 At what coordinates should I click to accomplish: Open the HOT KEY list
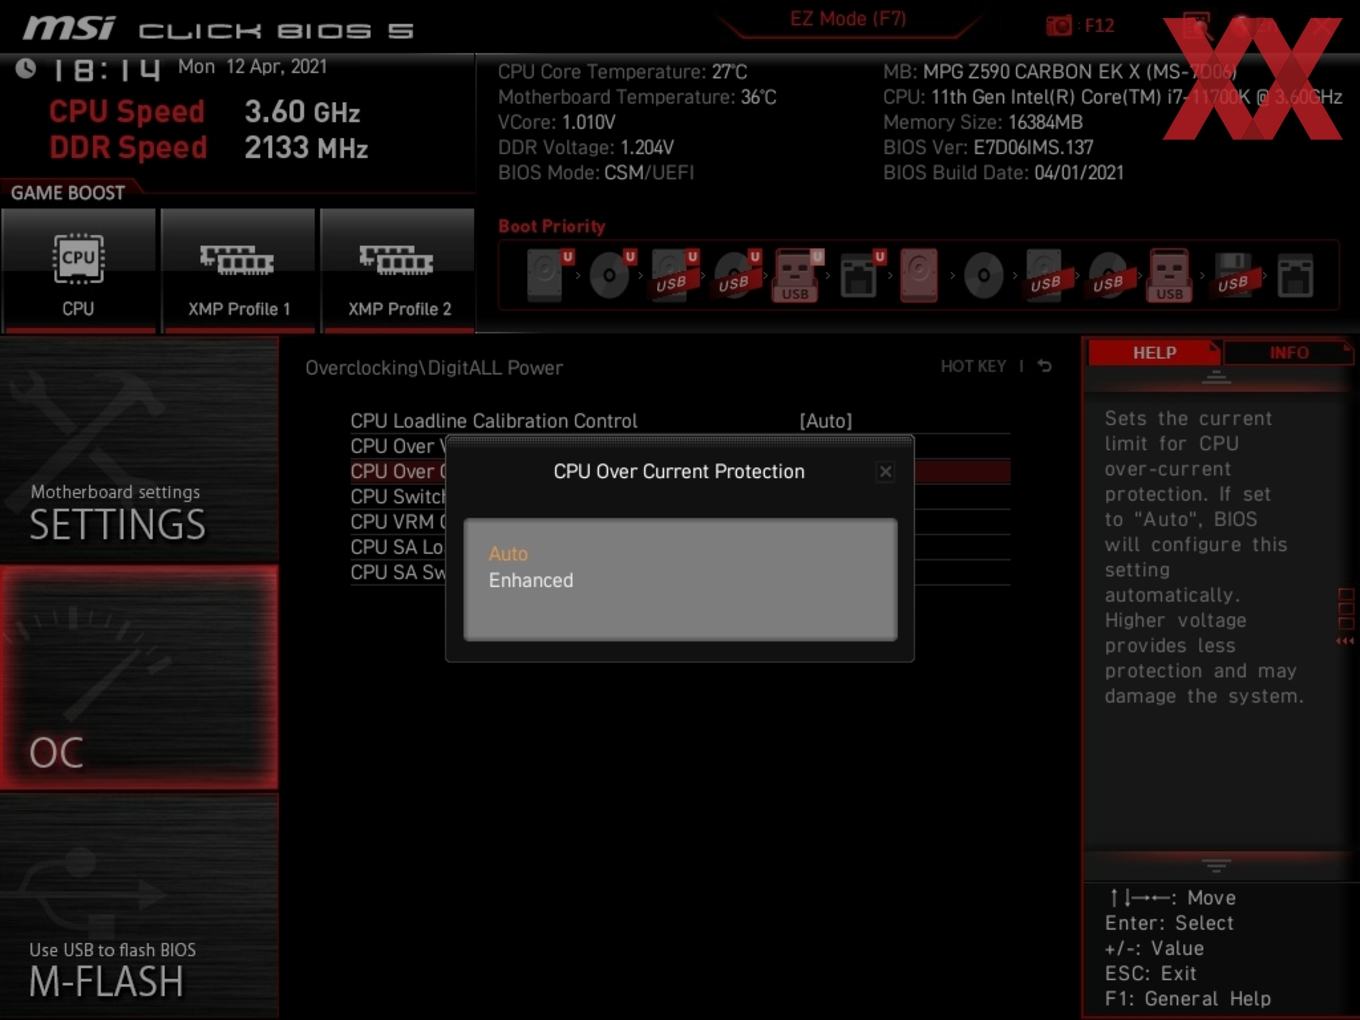(x=973, y=366)
